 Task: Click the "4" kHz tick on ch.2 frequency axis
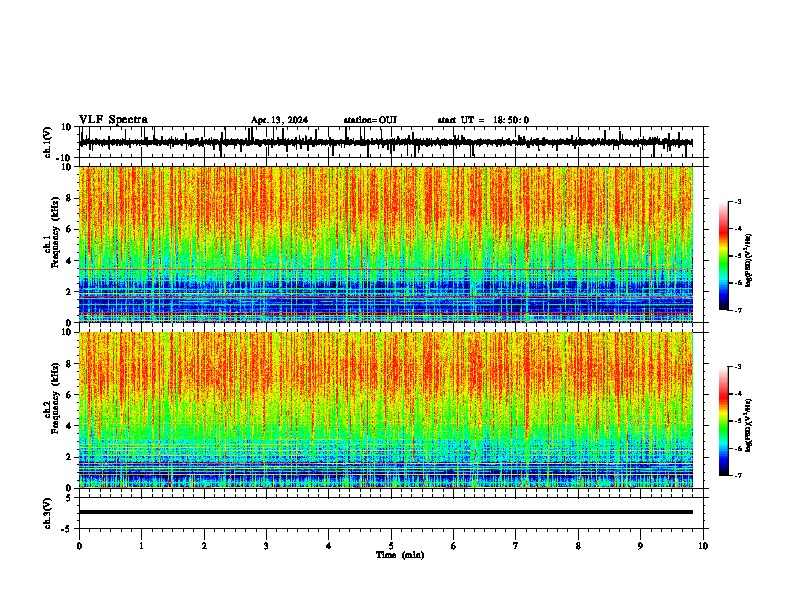[x=70, y=426]
